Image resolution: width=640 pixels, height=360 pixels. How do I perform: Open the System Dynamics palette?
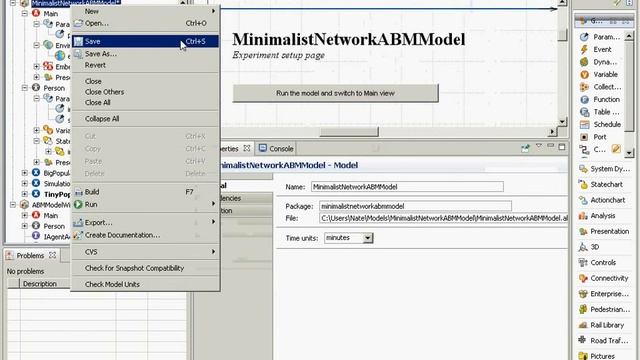point(604,169)
